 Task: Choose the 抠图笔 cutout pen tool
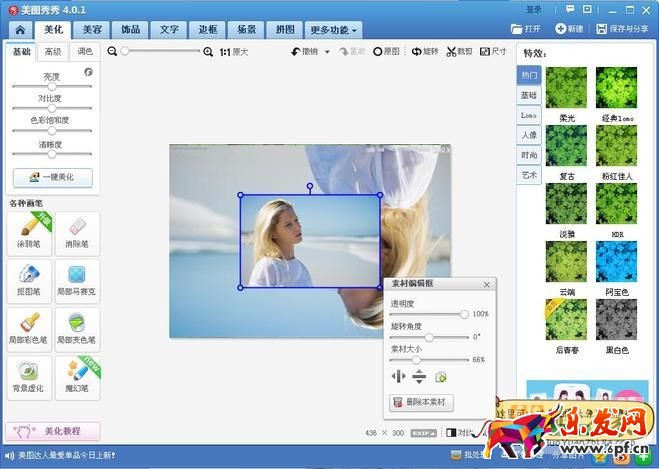point(28,280)
